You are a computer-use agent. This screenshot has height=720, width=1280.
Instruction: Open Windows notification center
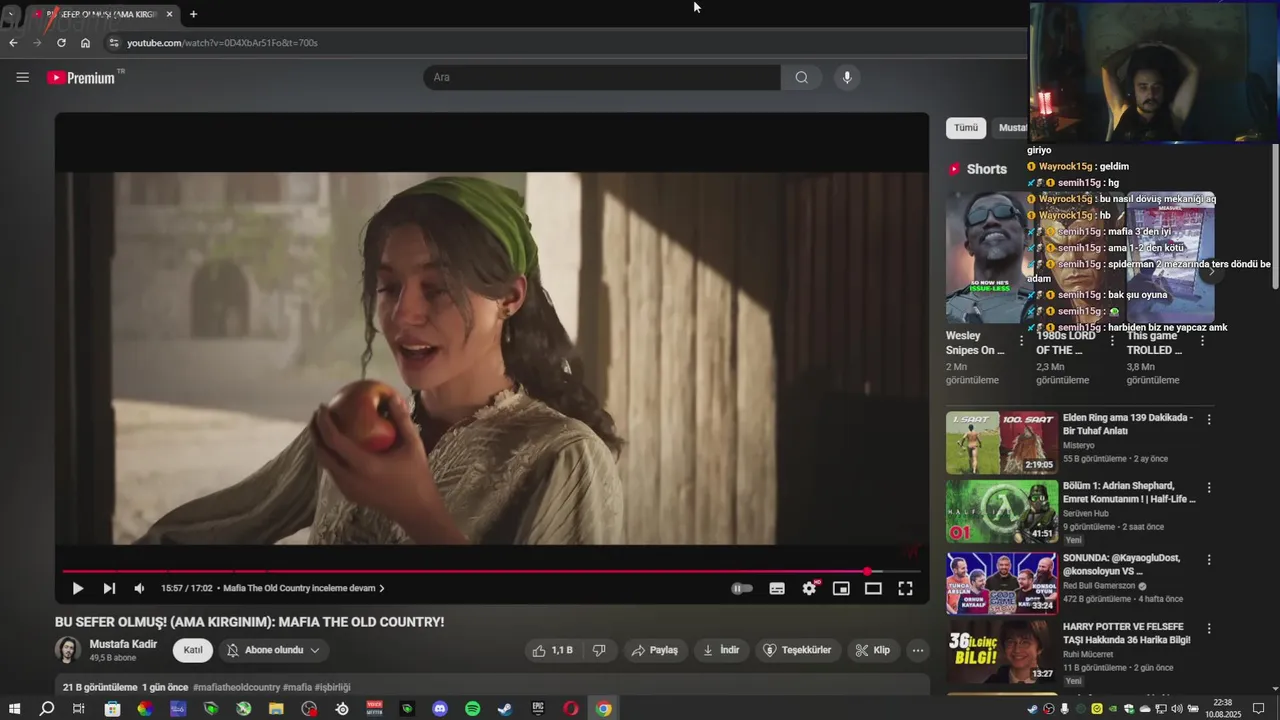point(1257,709)
